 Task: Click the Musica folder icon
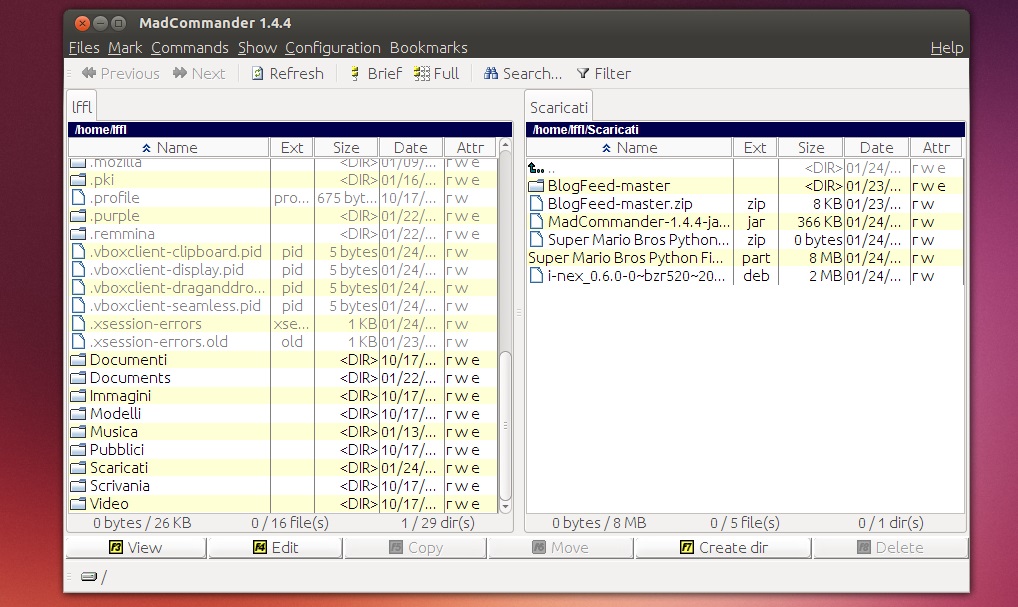click(x=78, y=432)
